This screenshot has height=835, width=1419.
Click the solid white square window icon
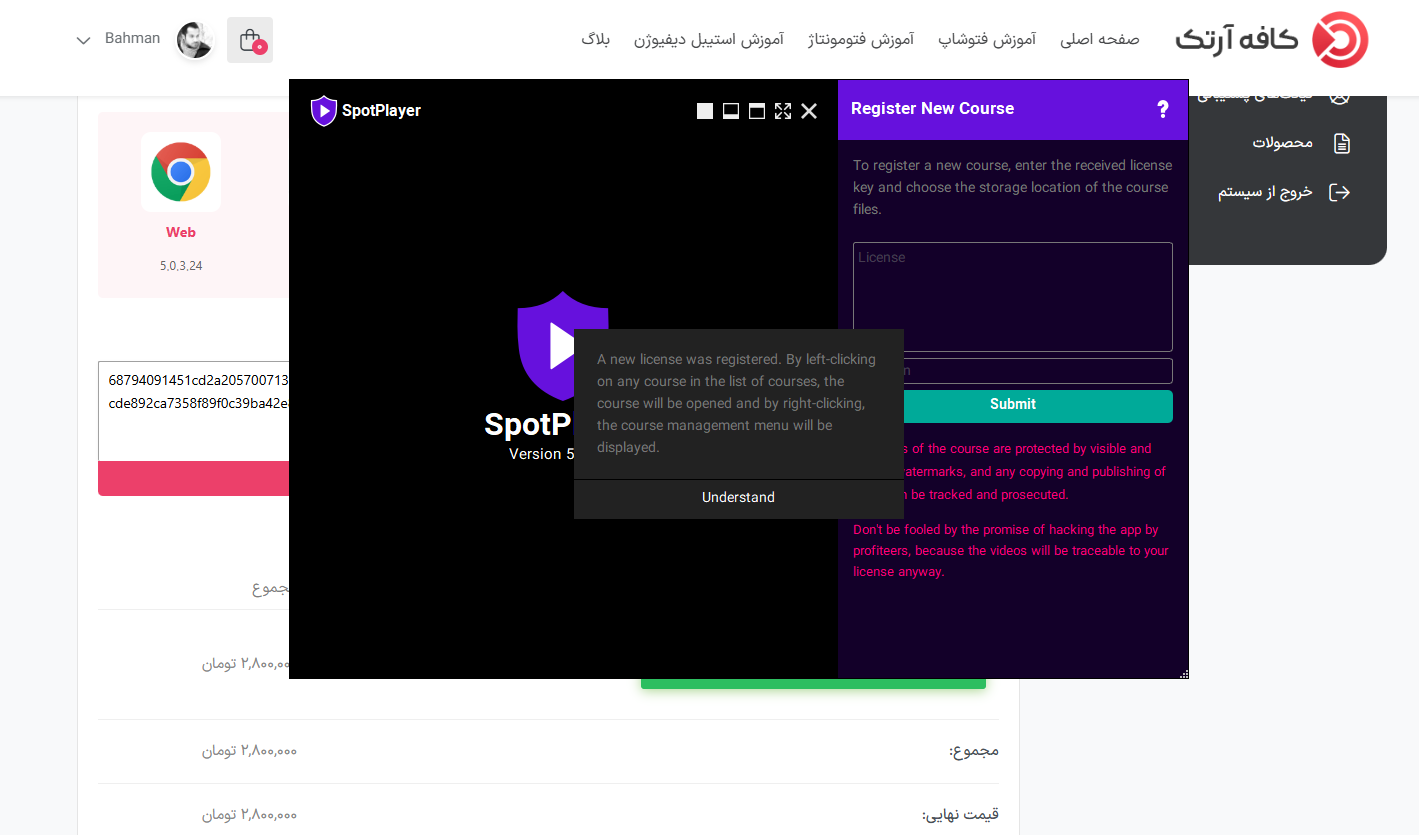click(x=705, y=111)
